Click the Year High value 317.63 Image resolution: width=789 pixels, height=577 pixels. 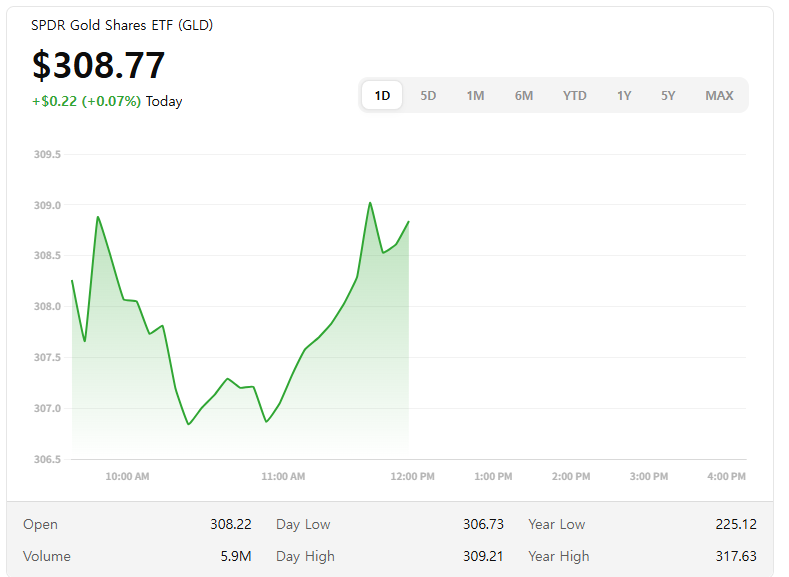(736, 556)
